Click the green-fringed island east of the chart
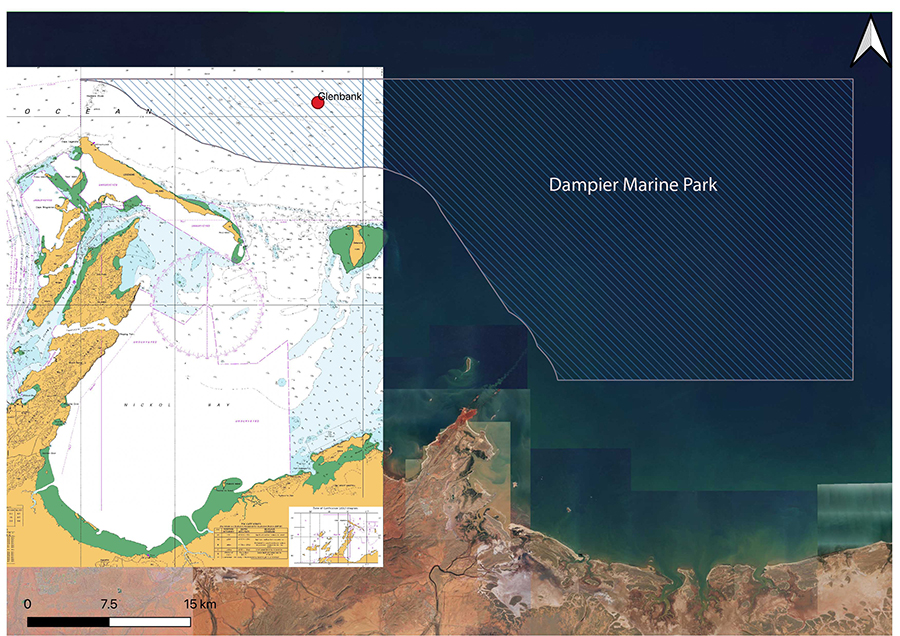 [x=356, y=248]
